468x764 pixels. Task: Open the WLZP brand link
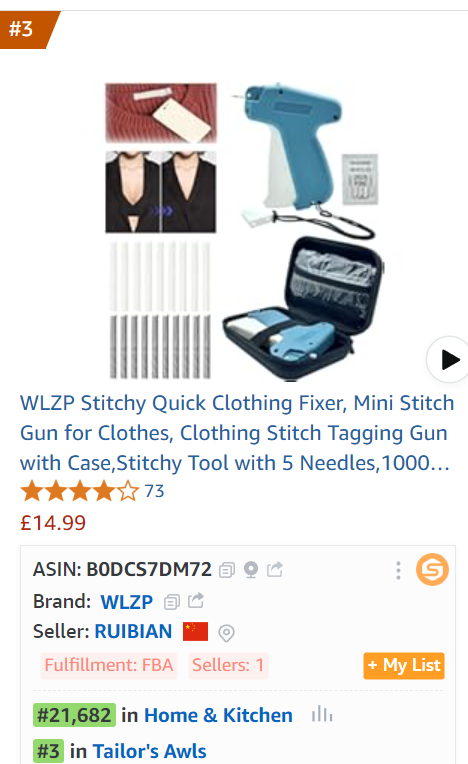[127, 602]
